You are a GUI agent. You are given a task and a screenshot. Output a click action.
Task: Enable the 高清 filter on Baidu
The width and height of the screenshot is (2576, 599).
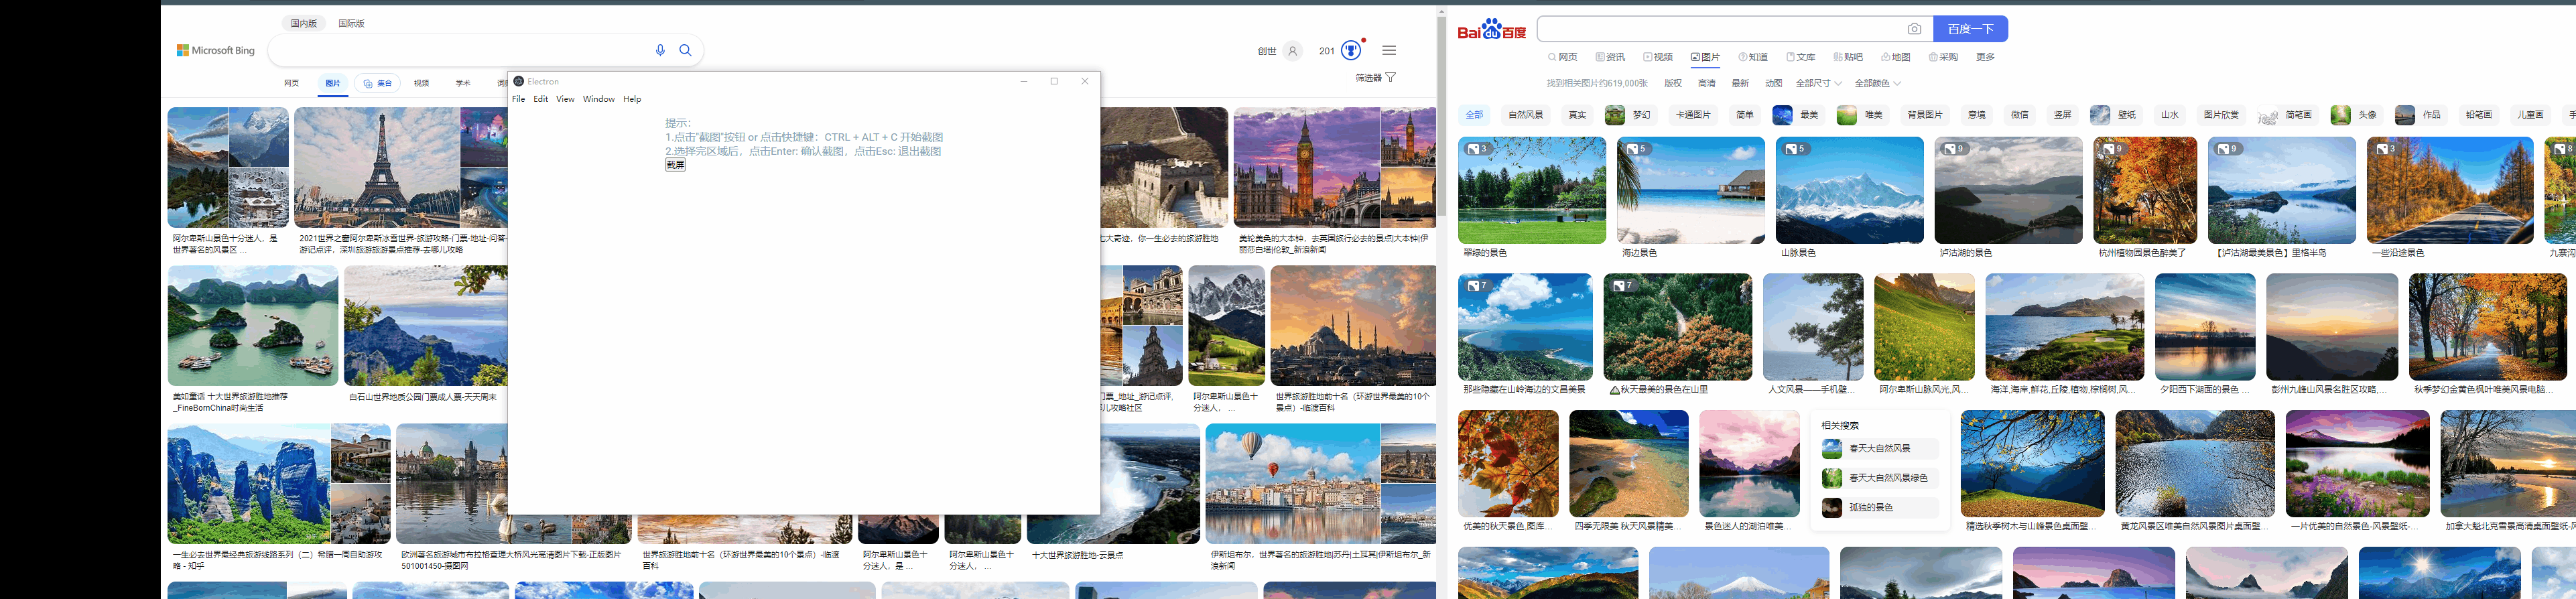(x=1707, y=83)
